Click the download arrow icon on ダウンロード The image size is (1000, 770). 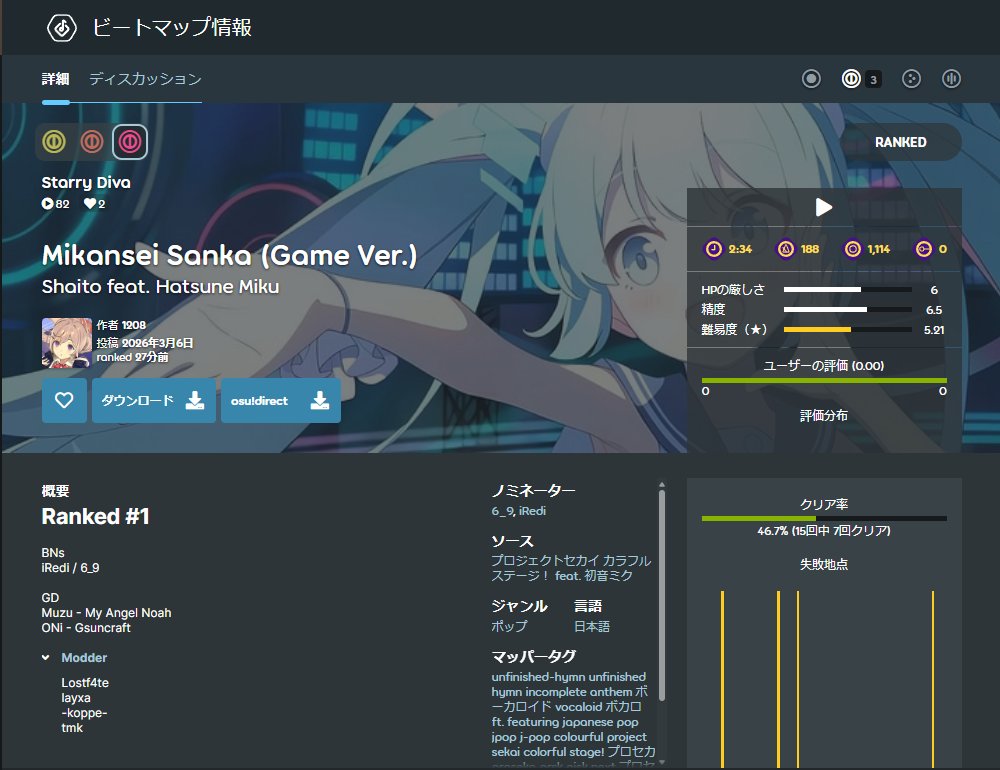pyautogui.click(x=195, y=401)
